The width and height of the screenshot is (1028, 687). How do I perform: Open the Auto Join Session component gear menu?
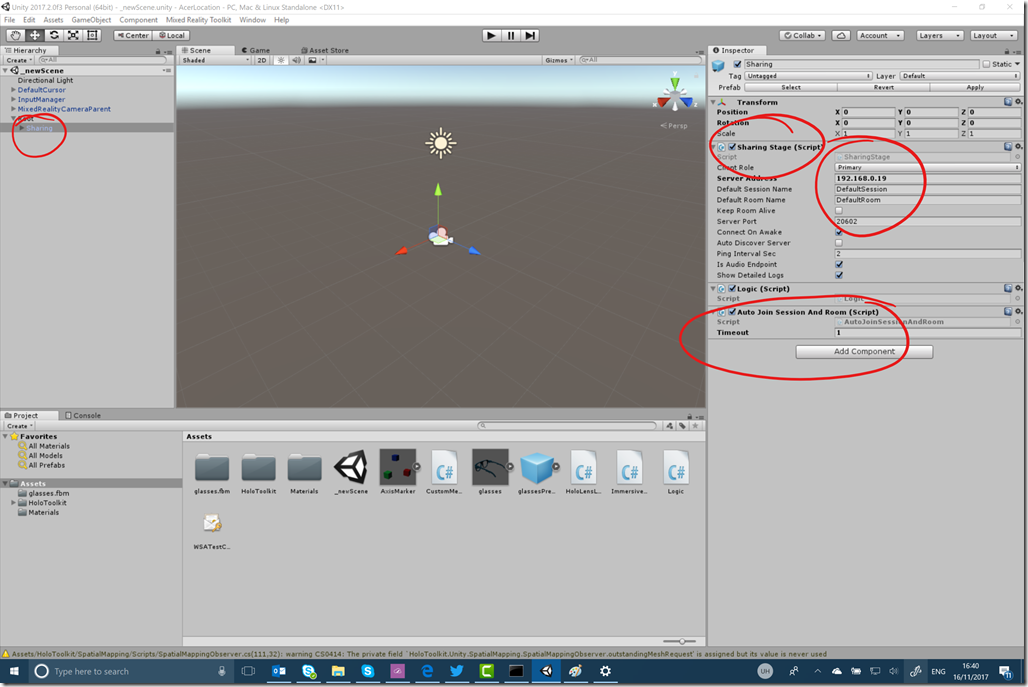click(x=1019, y=312)
